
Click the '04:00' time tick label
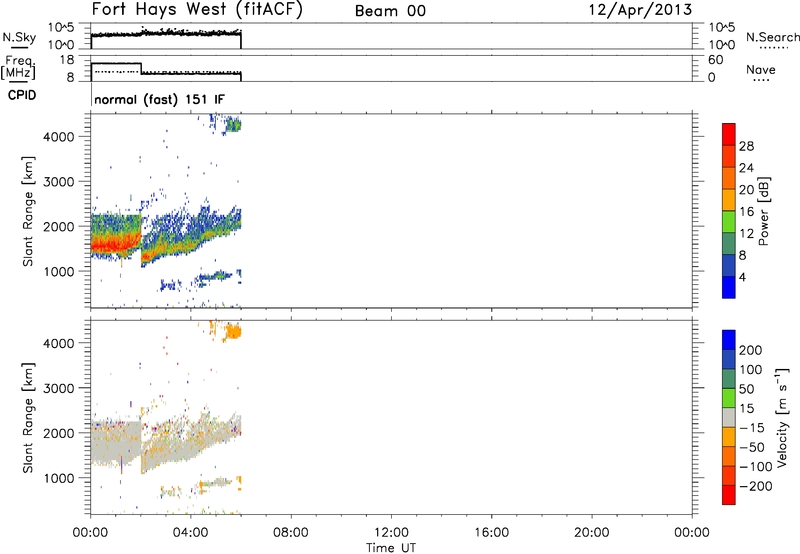click(190, 533)
